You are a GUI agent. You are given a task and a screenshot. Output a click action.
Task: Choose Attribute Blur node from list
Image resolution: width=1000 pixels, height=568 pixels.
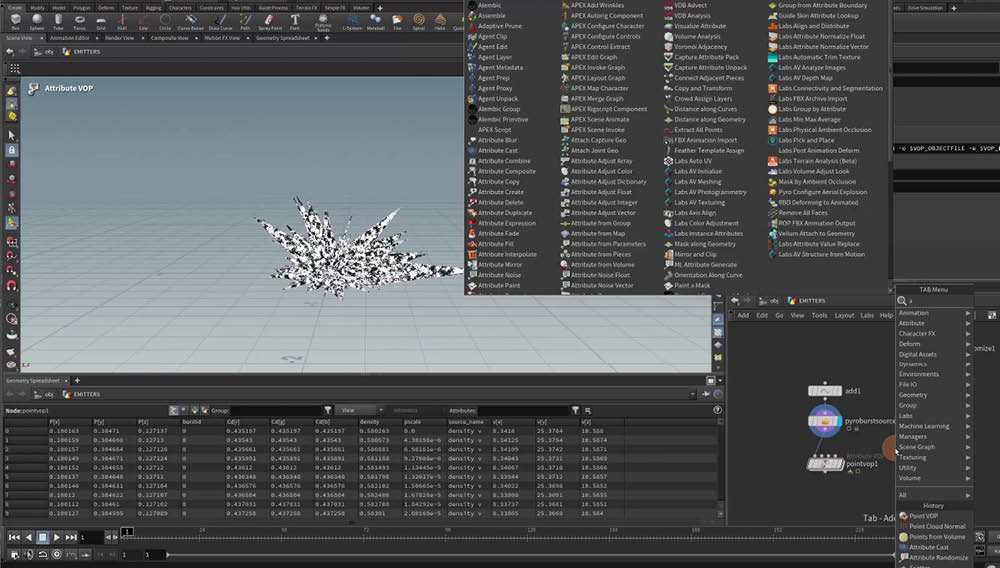point(497,140)
